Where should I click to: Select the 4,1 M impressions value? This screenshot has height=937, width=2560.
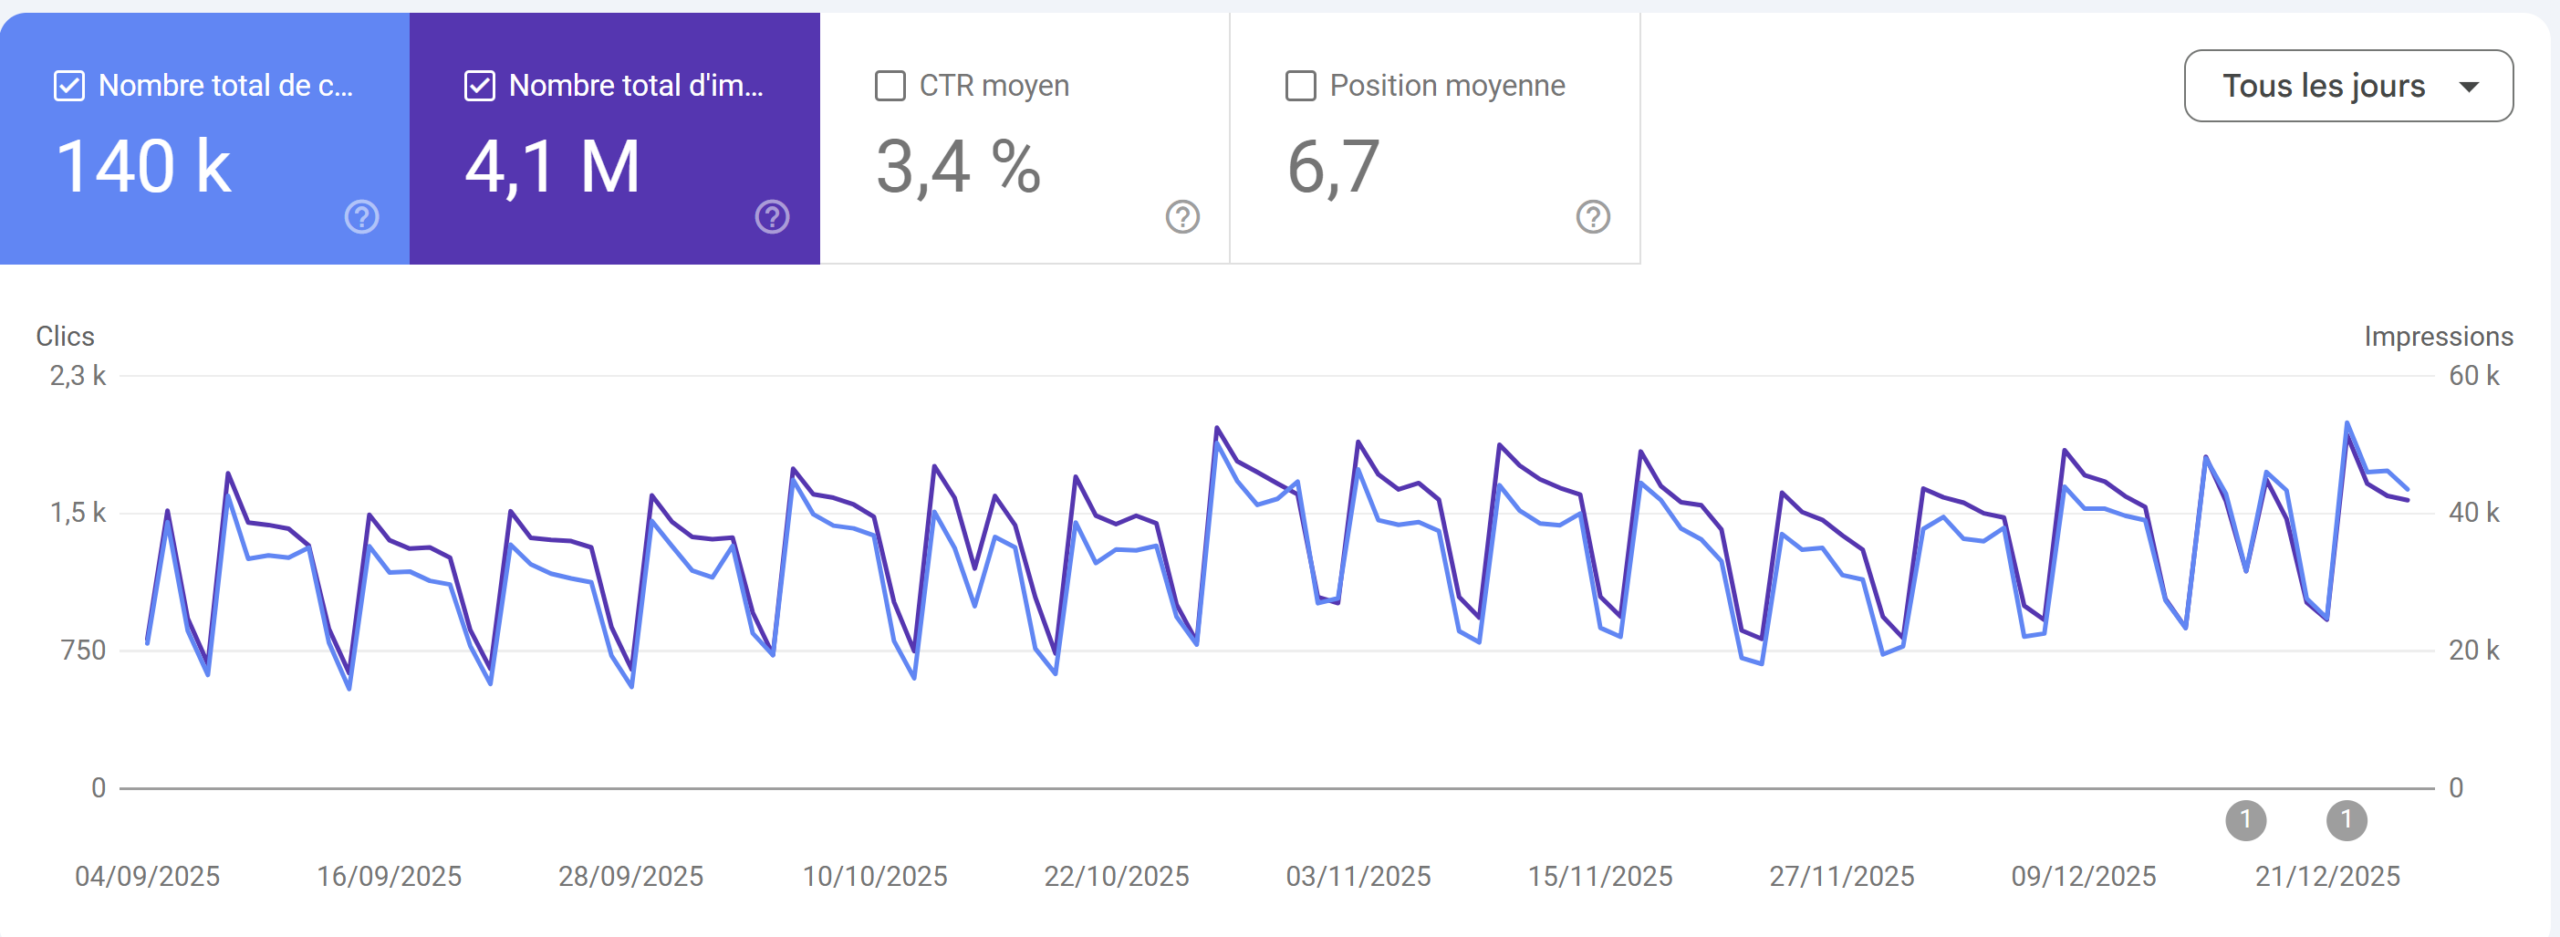(x=552, y=166)
